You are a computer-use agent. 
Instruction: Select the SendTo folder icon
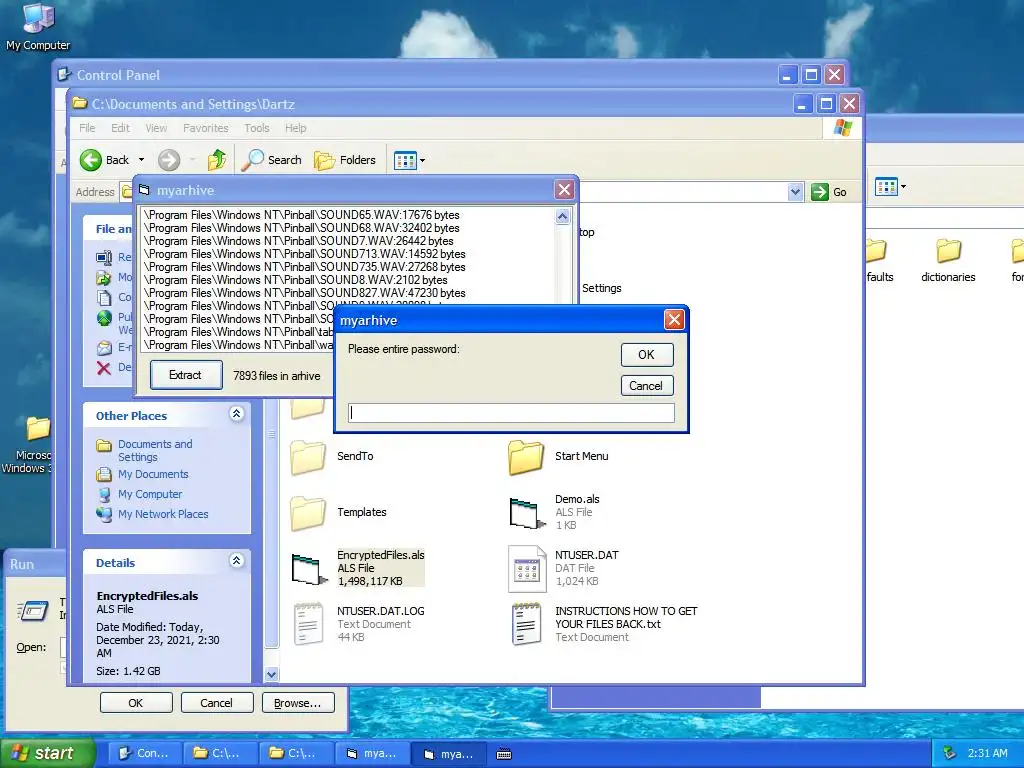point(308,456)
